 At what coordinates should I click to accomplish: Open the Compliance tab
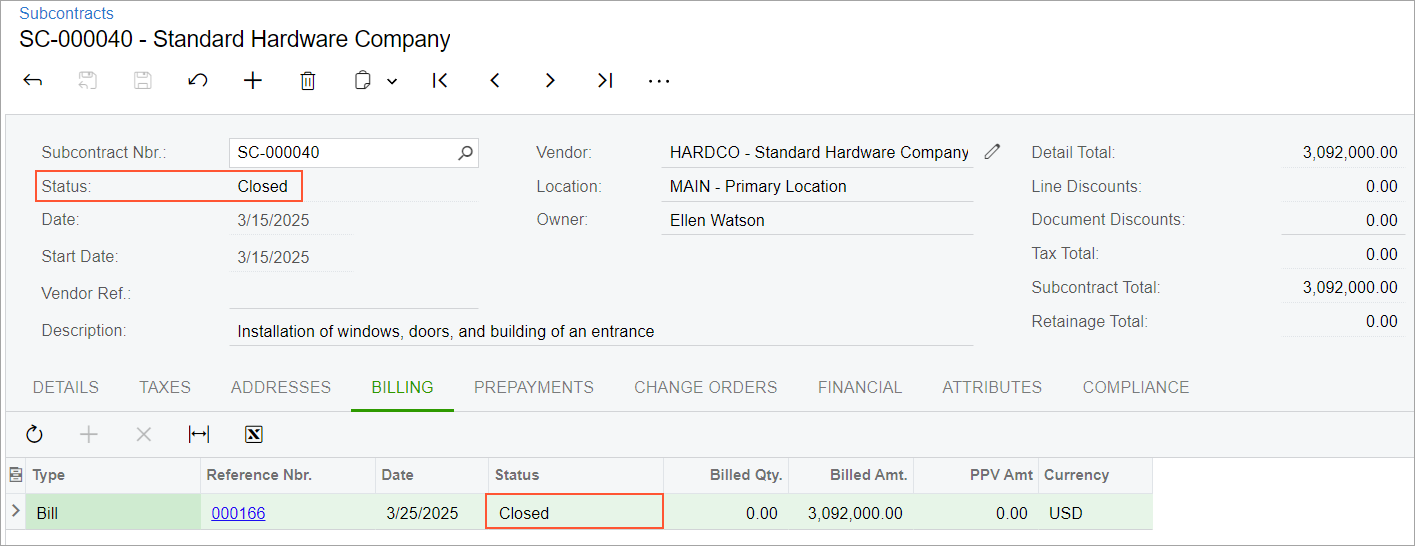tap(1136, 387)
